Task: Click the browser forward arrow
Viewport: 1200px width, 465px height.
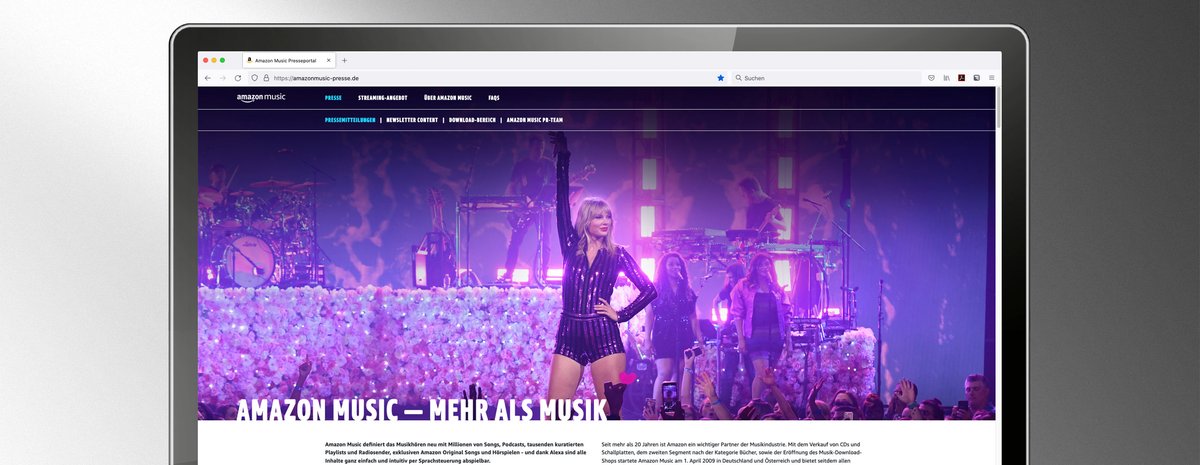Action: click(x=222, y=78)
